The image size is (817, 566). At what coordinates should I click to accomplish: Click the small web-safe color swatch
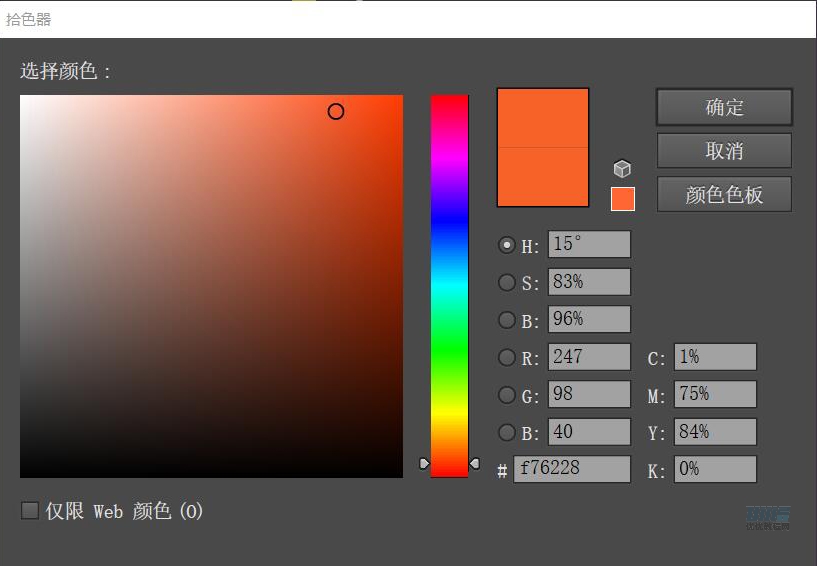tap(622, 199)
